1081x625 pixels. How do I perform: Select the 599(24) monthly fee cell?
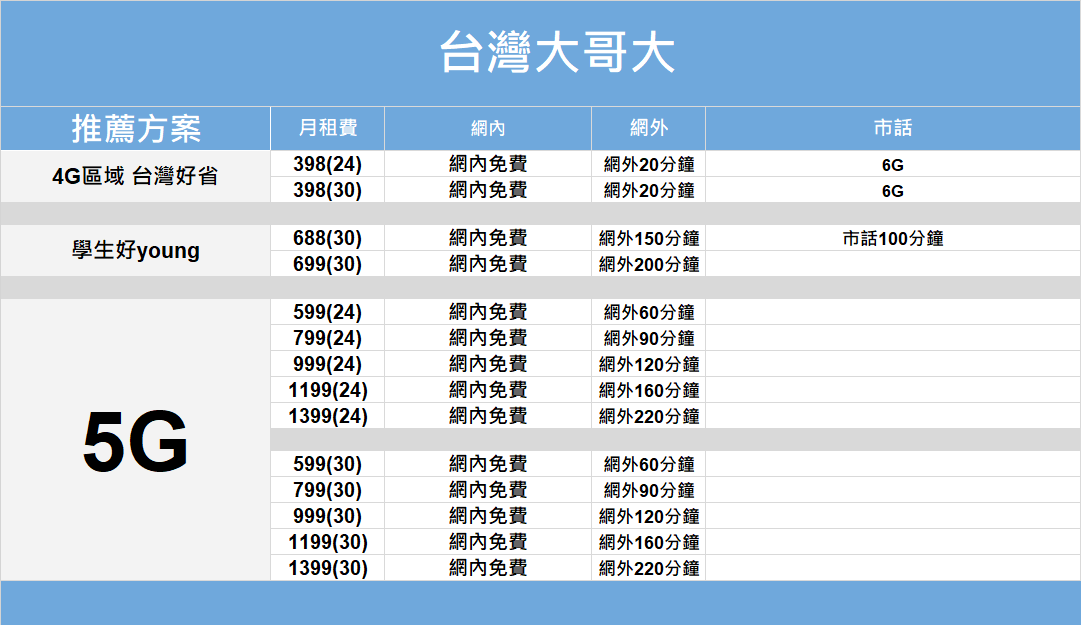327,312
